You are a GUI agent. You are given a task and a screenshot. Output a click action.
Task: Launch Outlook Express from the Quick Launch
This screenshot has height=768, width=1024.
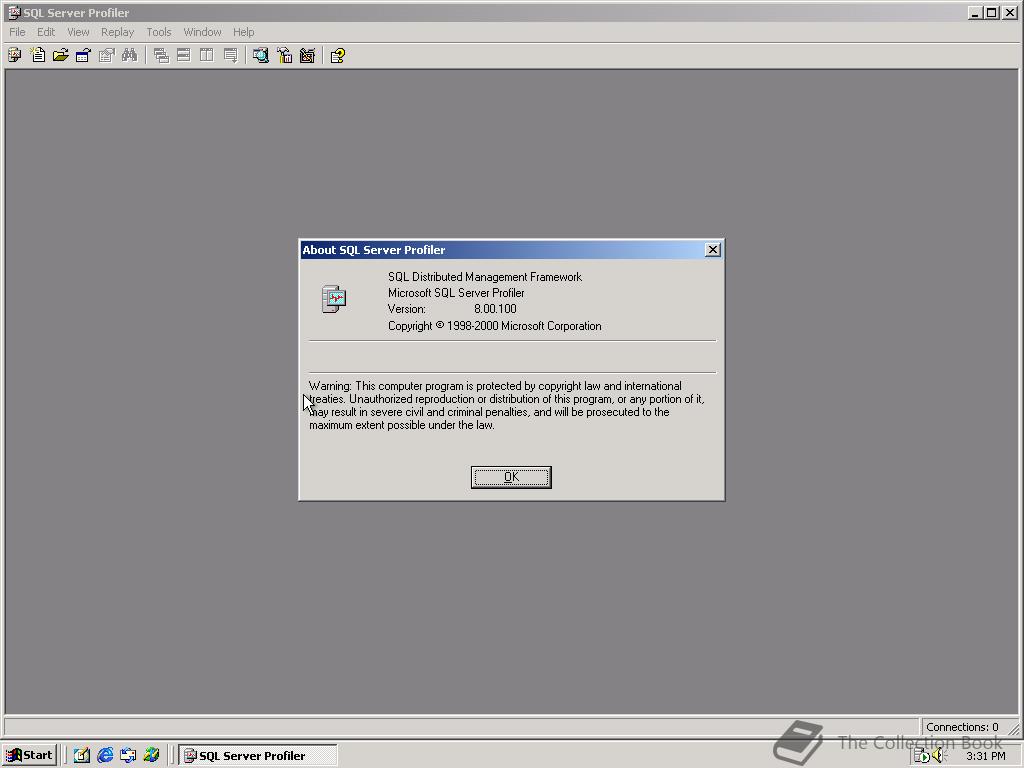tap(128, 755)
